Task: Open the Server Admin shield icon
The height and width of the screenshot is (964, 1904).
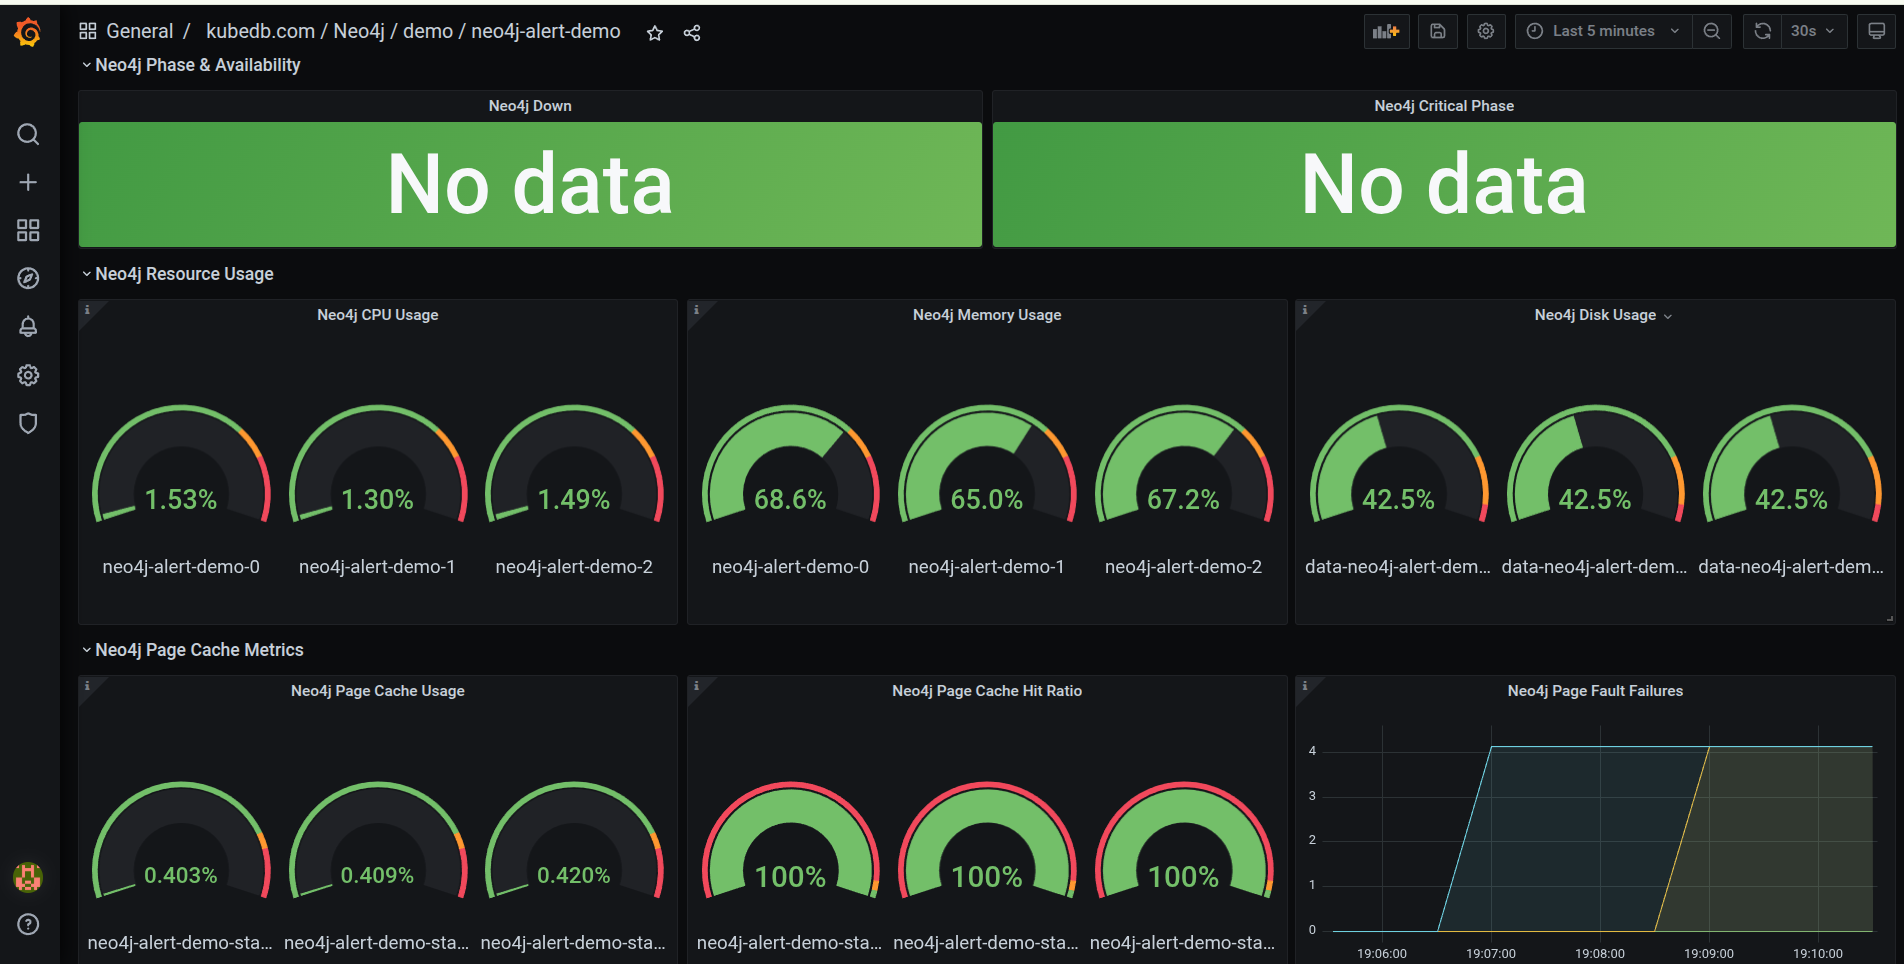Action: [x=28, y=423]
